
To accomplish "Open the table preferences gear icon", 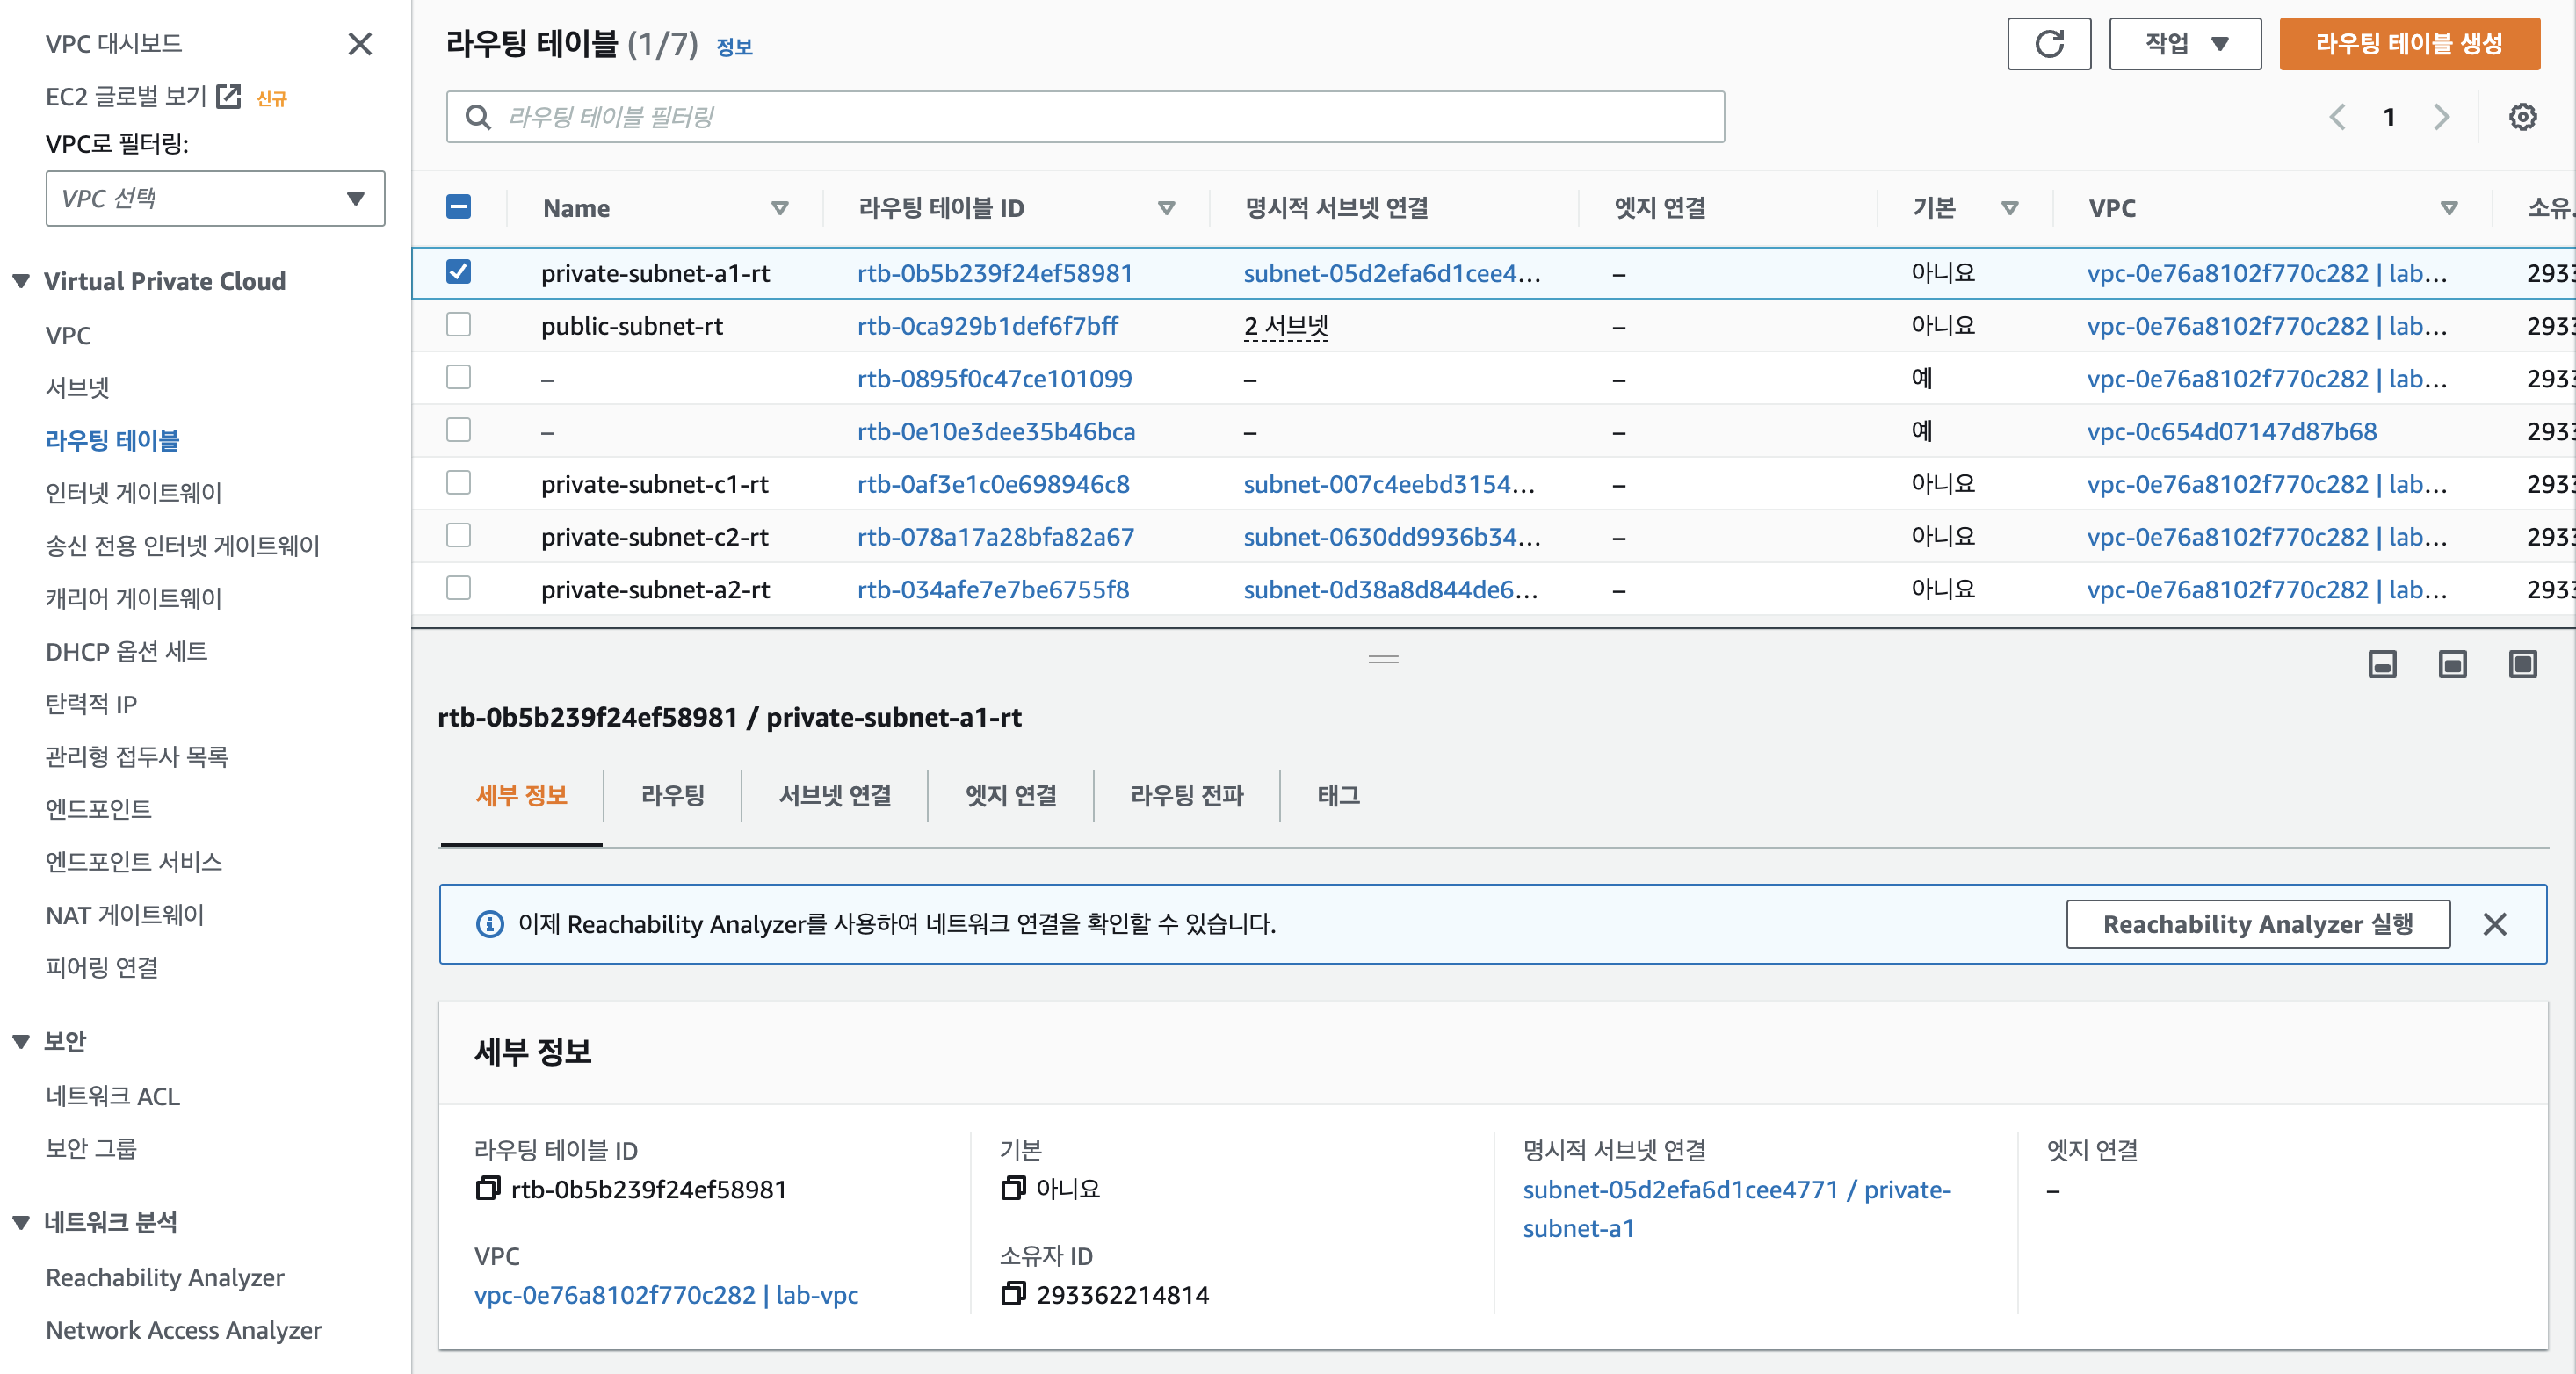I will (x=2522, y=117).
